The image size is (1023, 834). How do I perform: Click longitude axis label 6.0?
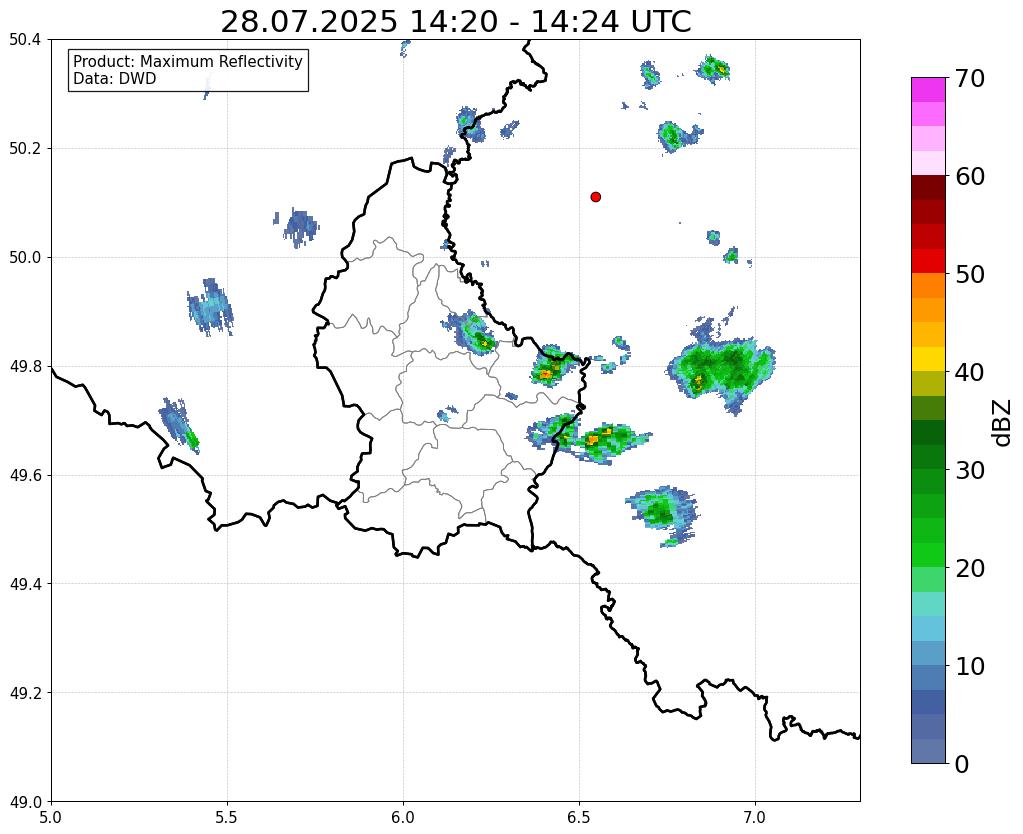(403, 817)
